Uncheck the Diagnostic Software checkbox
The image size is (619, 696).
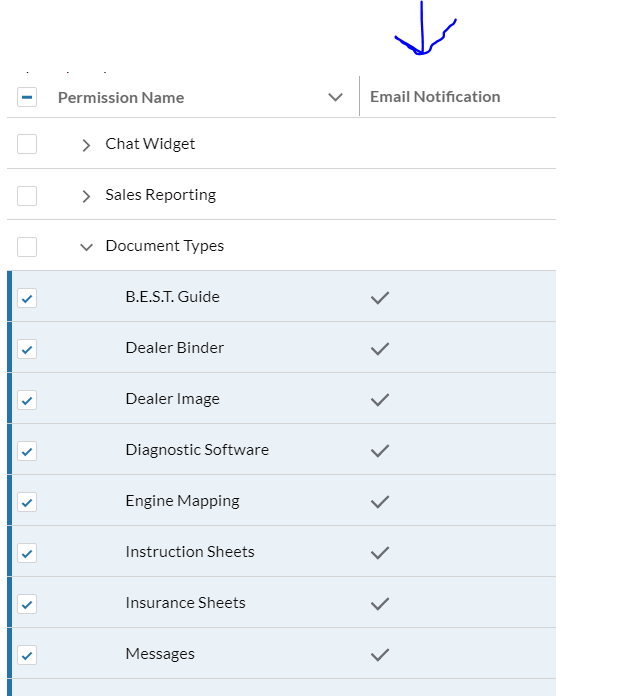pyautogui.click(x=27, y=451)
